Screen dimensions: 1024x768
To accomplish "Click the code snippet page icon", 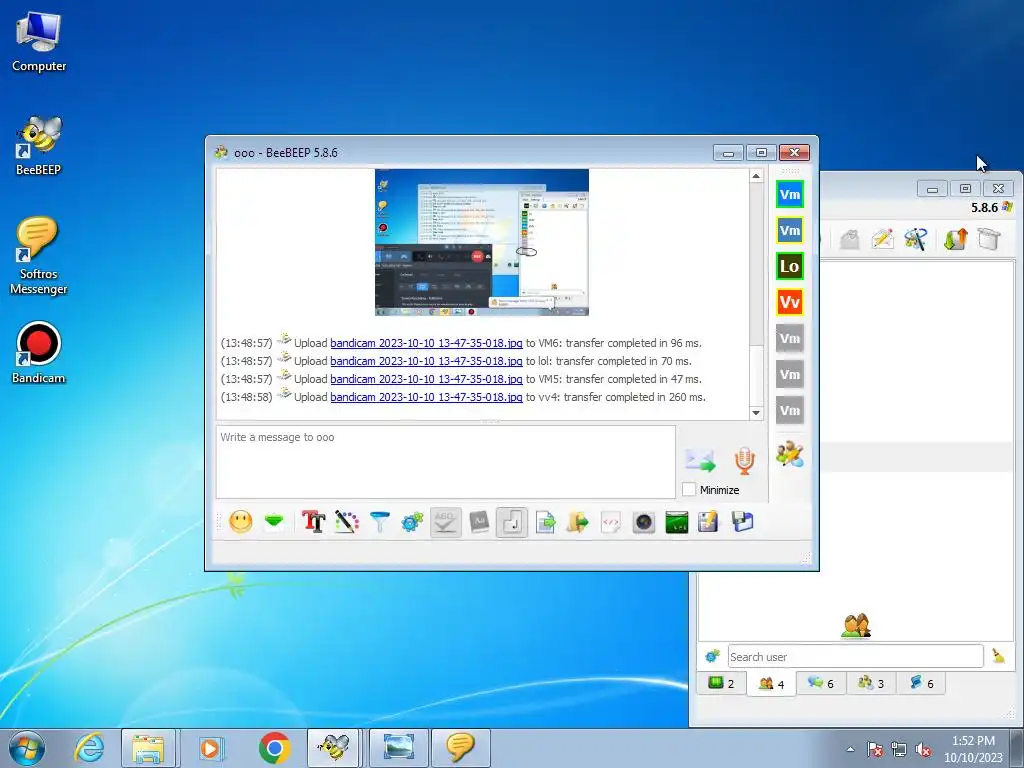I will click(x=611, y=522).
